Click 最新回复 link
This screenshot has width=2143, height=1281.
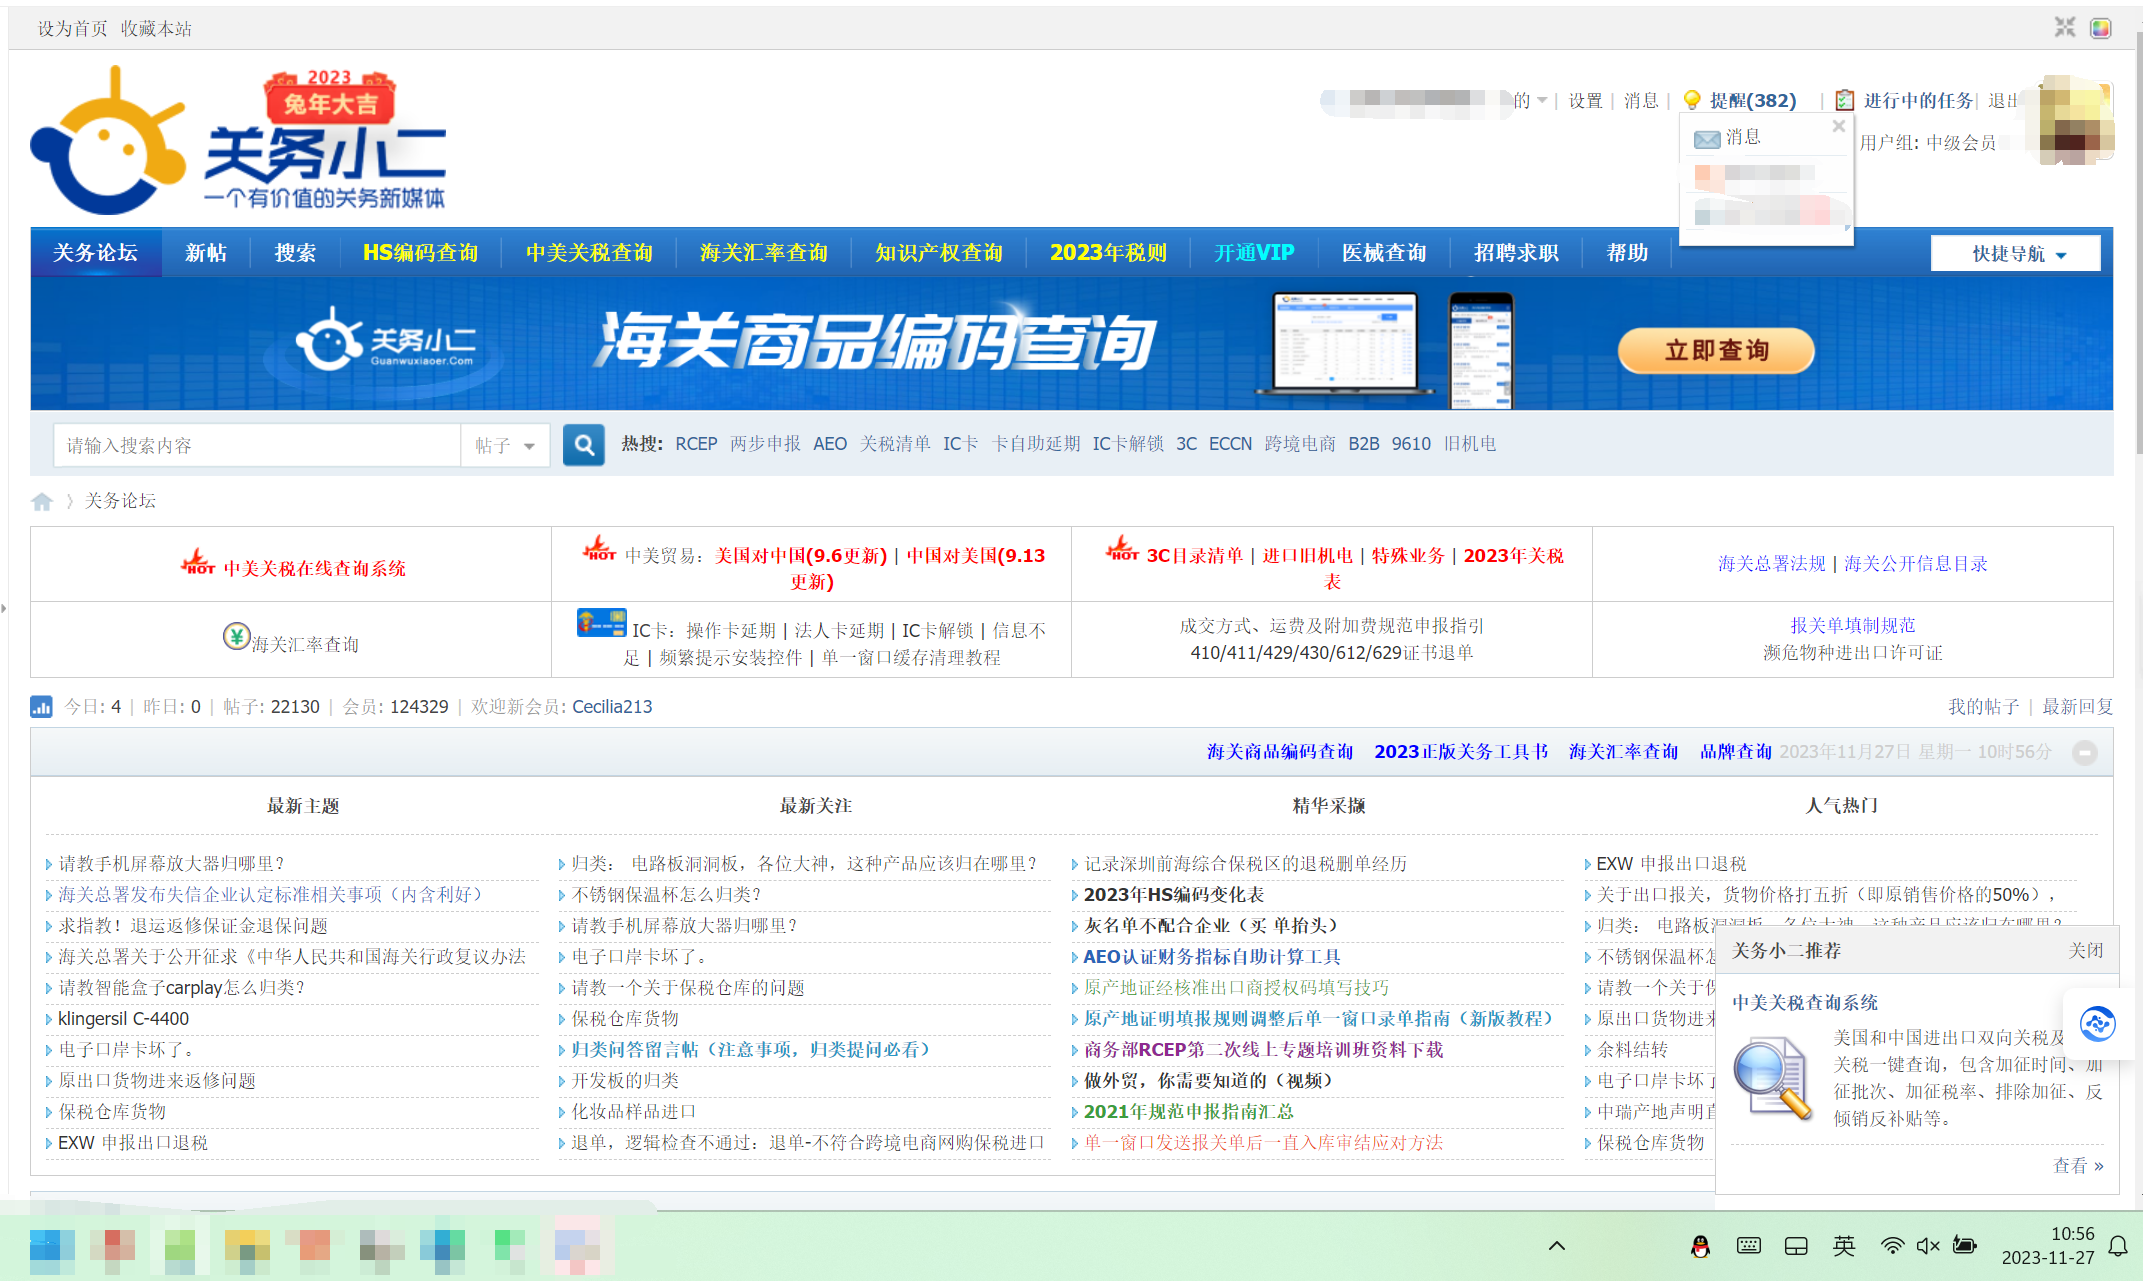tap(2078, 707)
